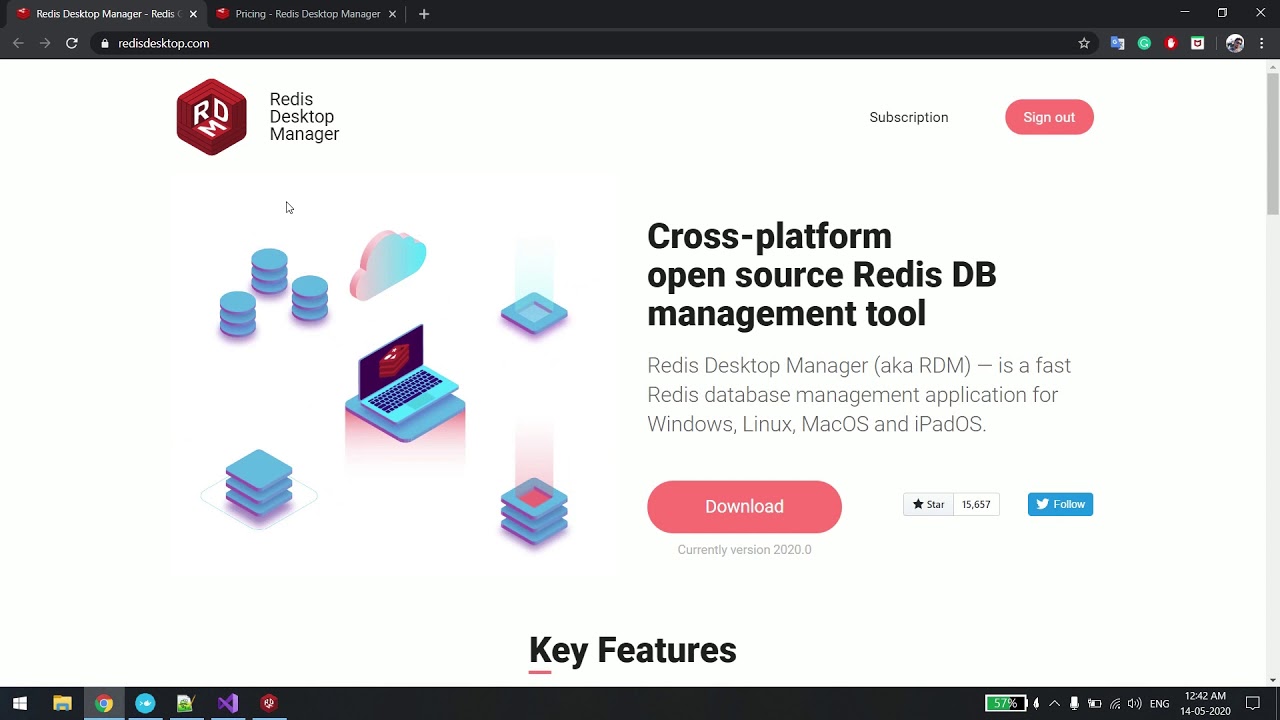Viewport: 1280px width, 720px height.
Task: Open the Pocket extension icon
Action: coord(1198,43)
